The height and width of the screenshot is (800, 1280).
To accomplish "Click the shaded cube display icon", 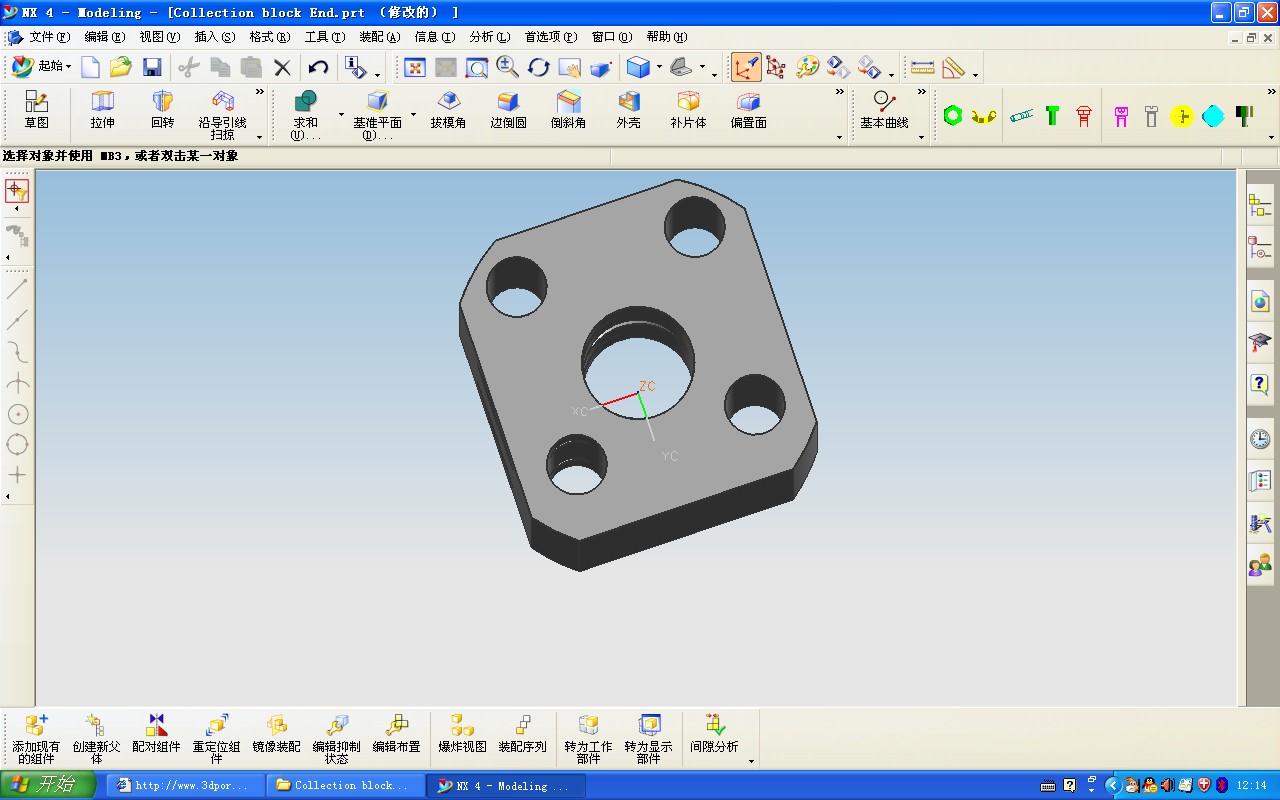I will coord(638,67).
